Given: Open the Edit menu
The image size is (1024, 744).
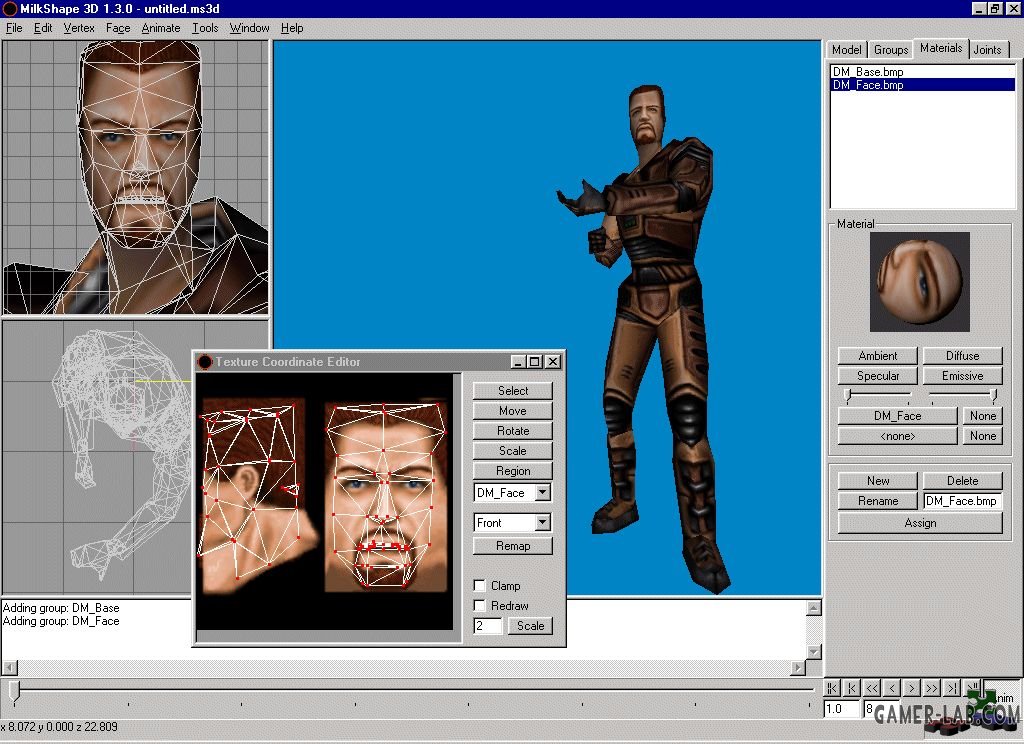Looking at the screenshot, I should click(43, 28).
